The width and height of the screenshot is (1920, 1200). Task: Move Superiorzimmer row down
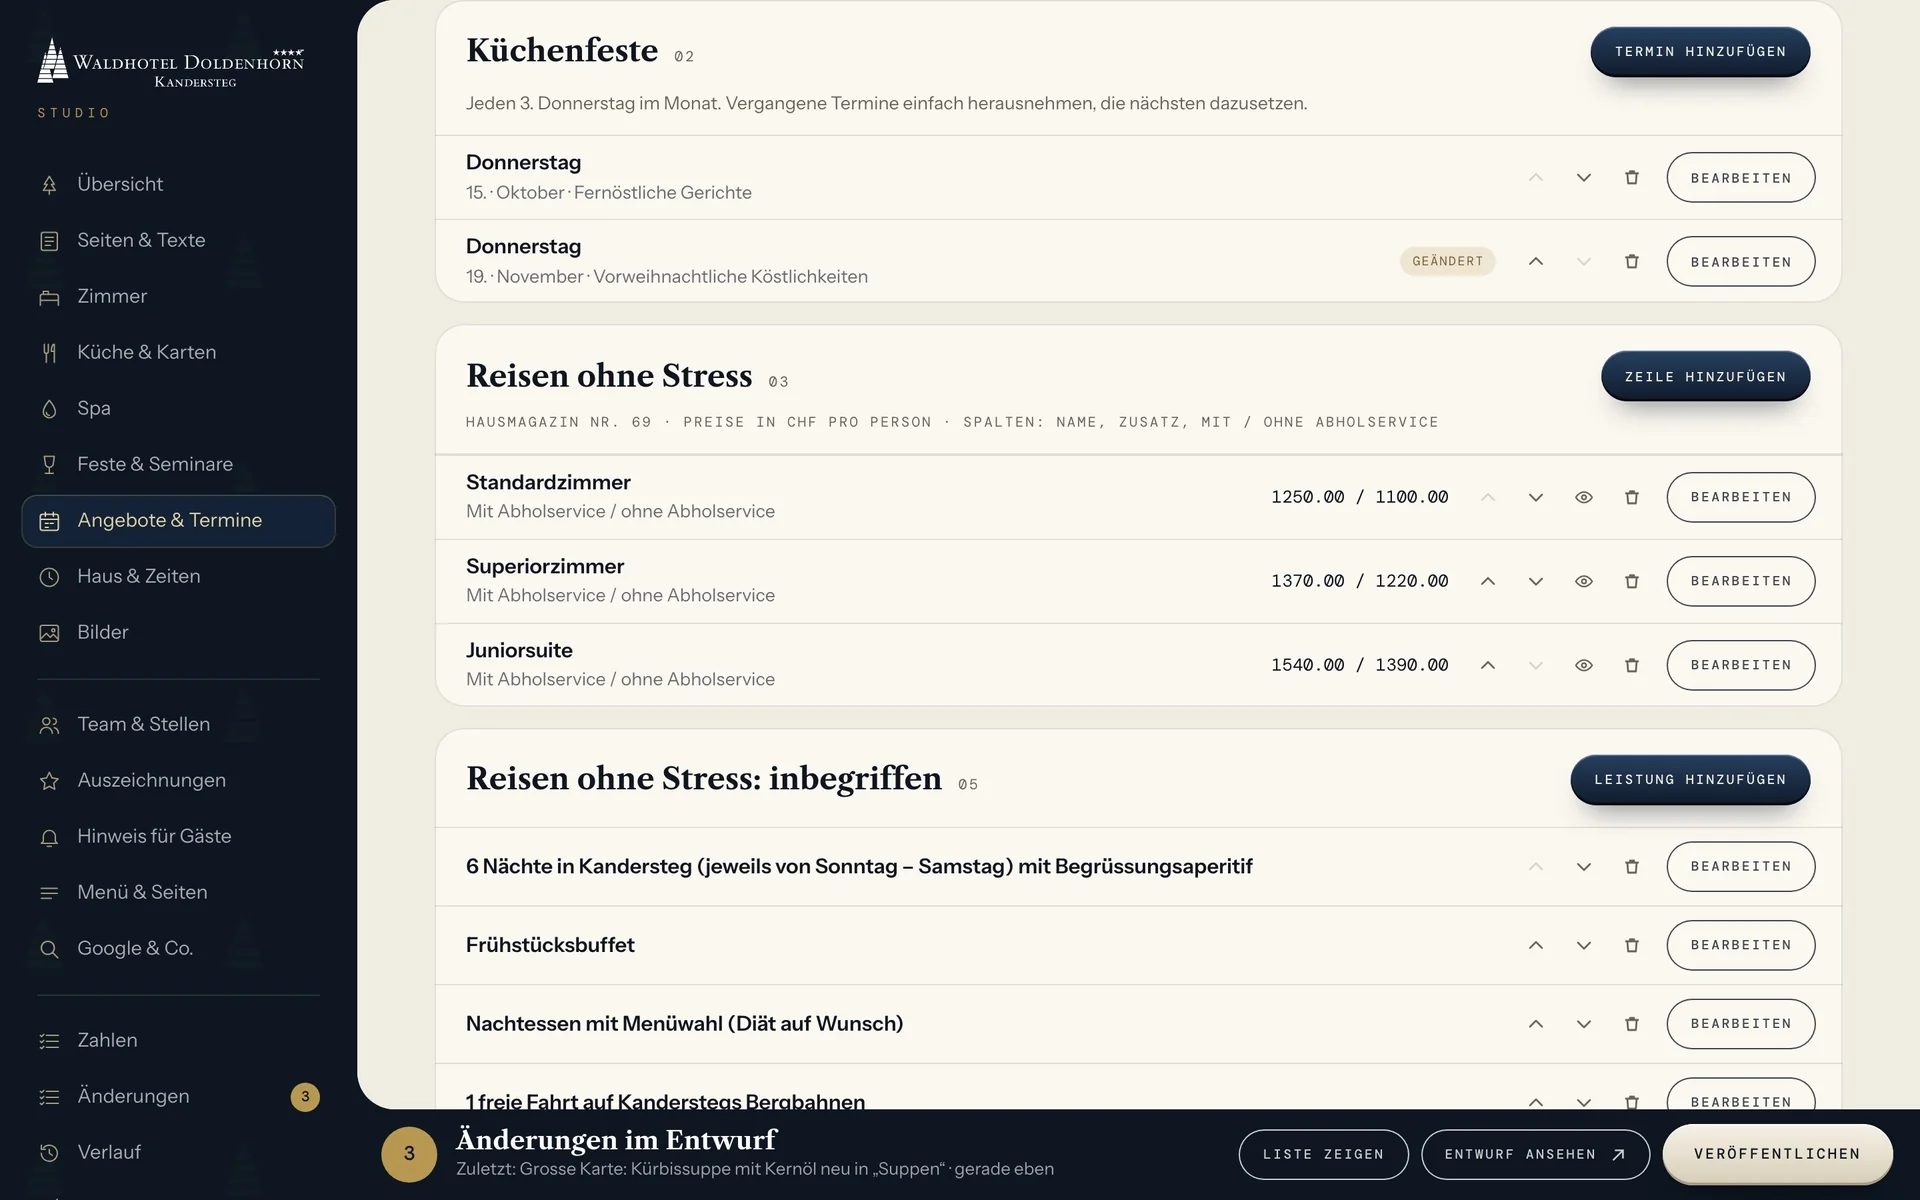click(x=1536, y=582)
